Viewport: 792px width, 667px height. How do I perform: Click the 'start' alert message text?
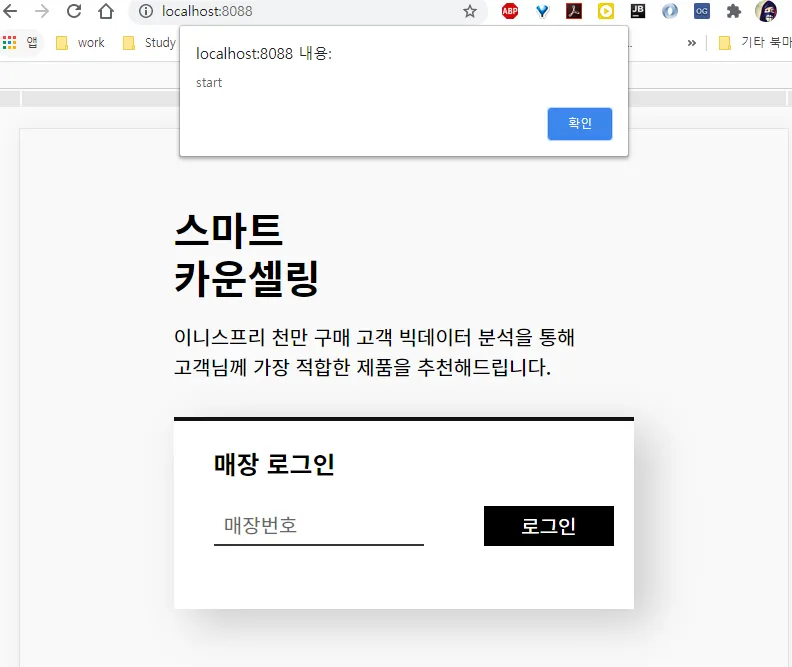(x=209, y=83)
